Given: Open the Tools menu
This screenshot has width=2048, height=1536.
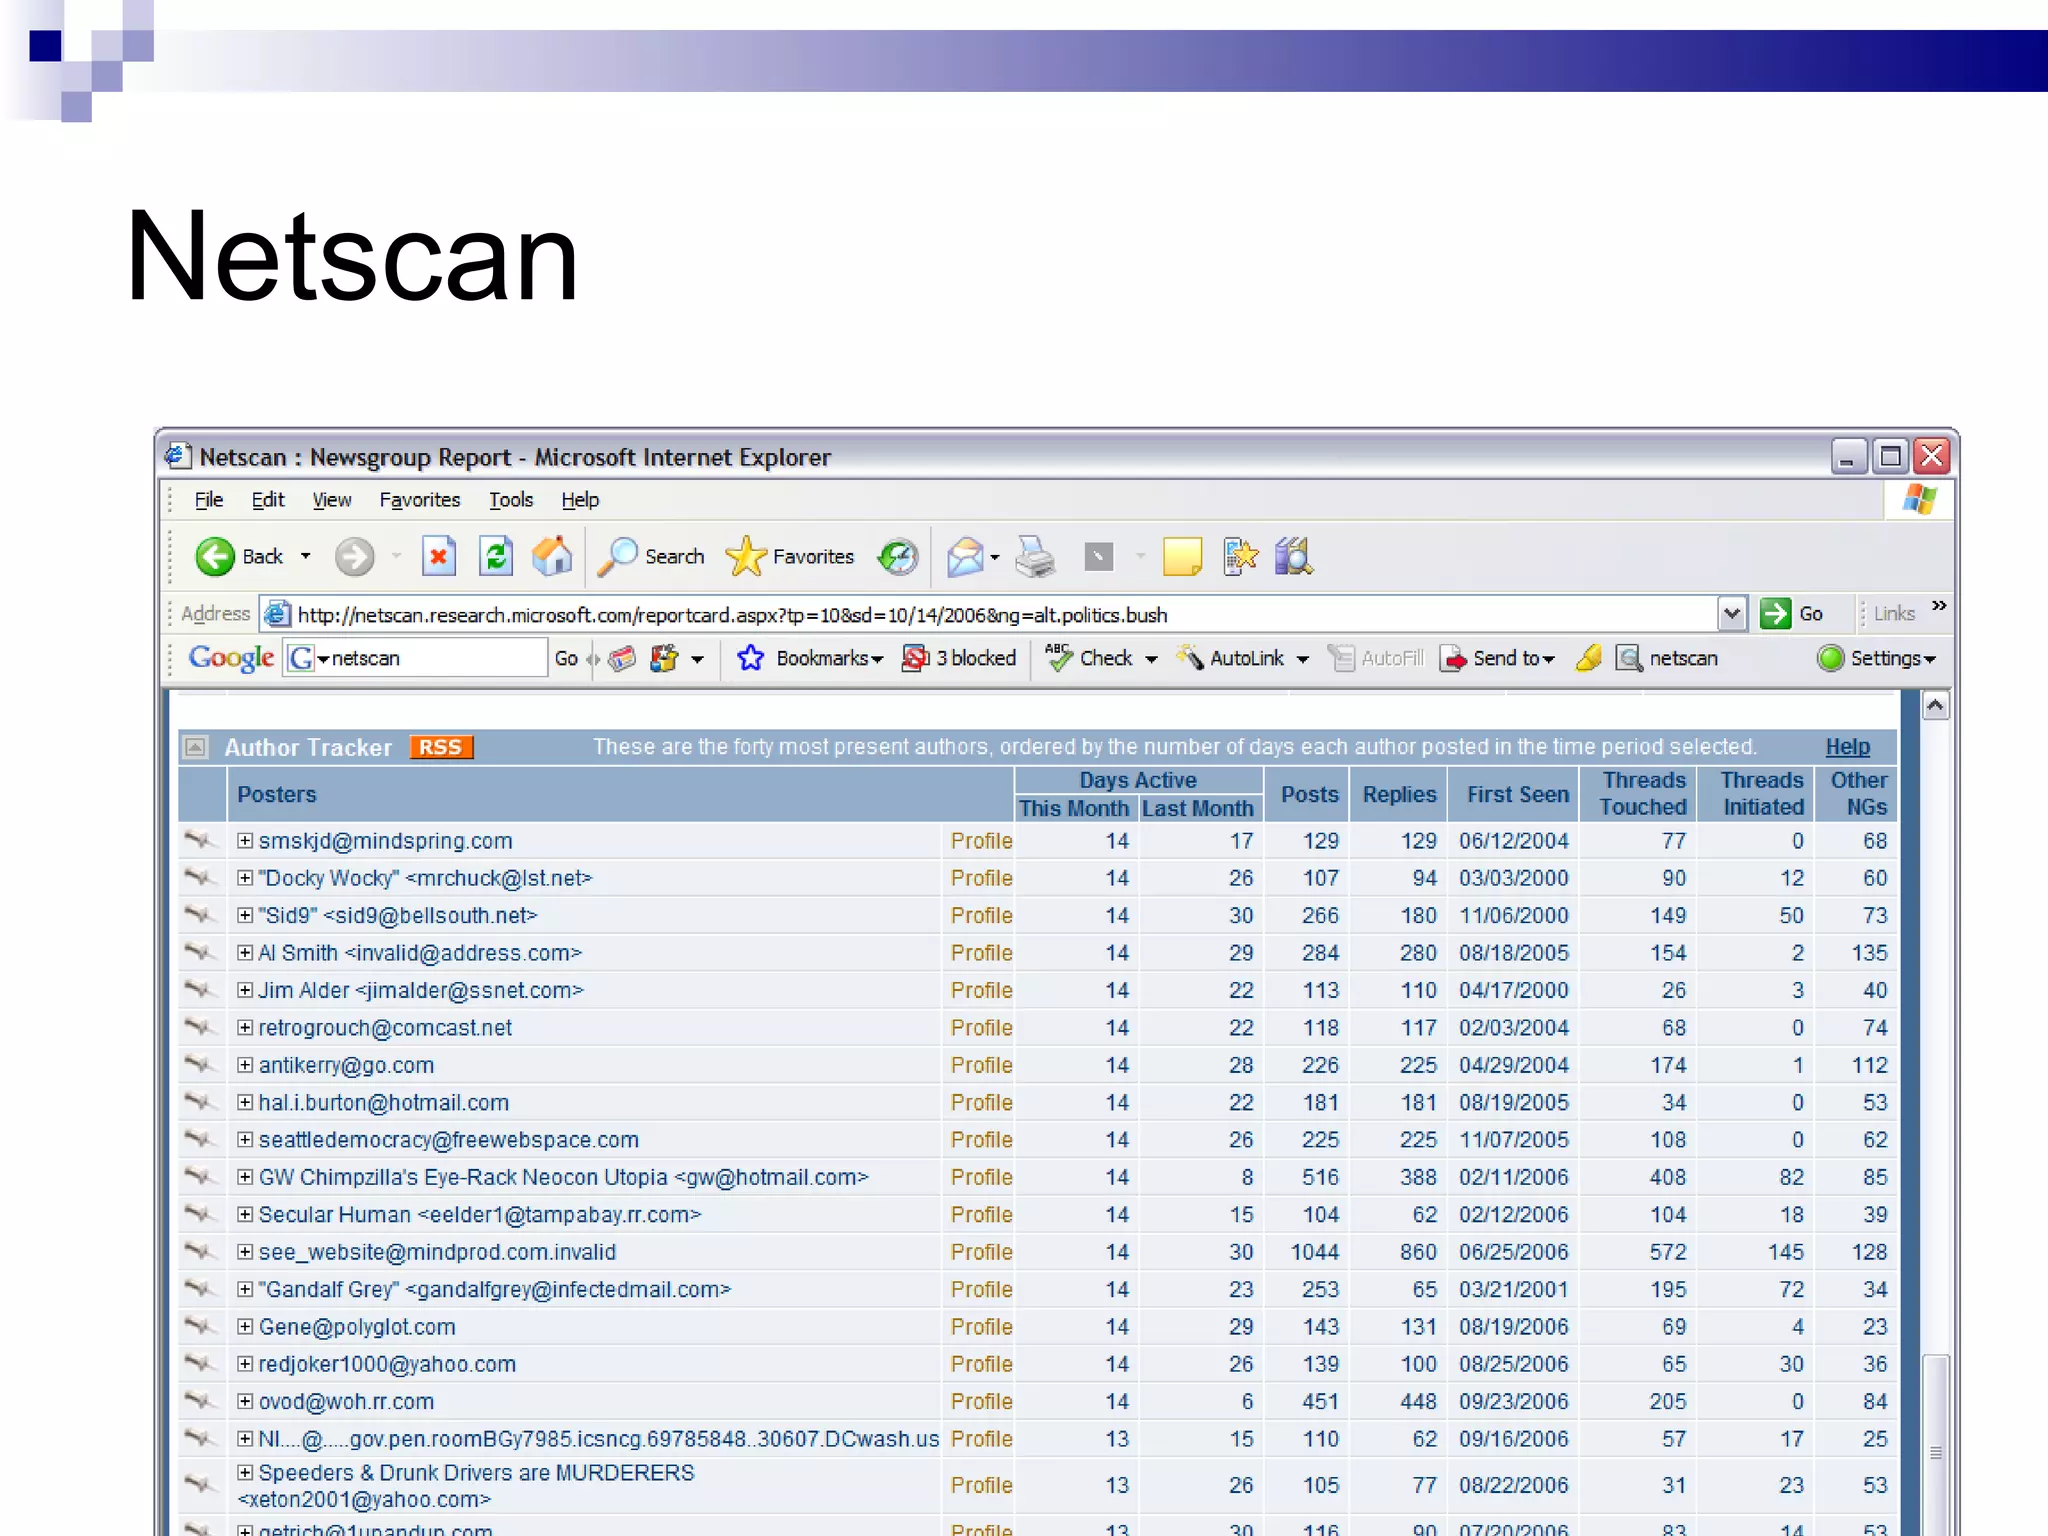Looking at the screenshot, I should pos(511,500).
